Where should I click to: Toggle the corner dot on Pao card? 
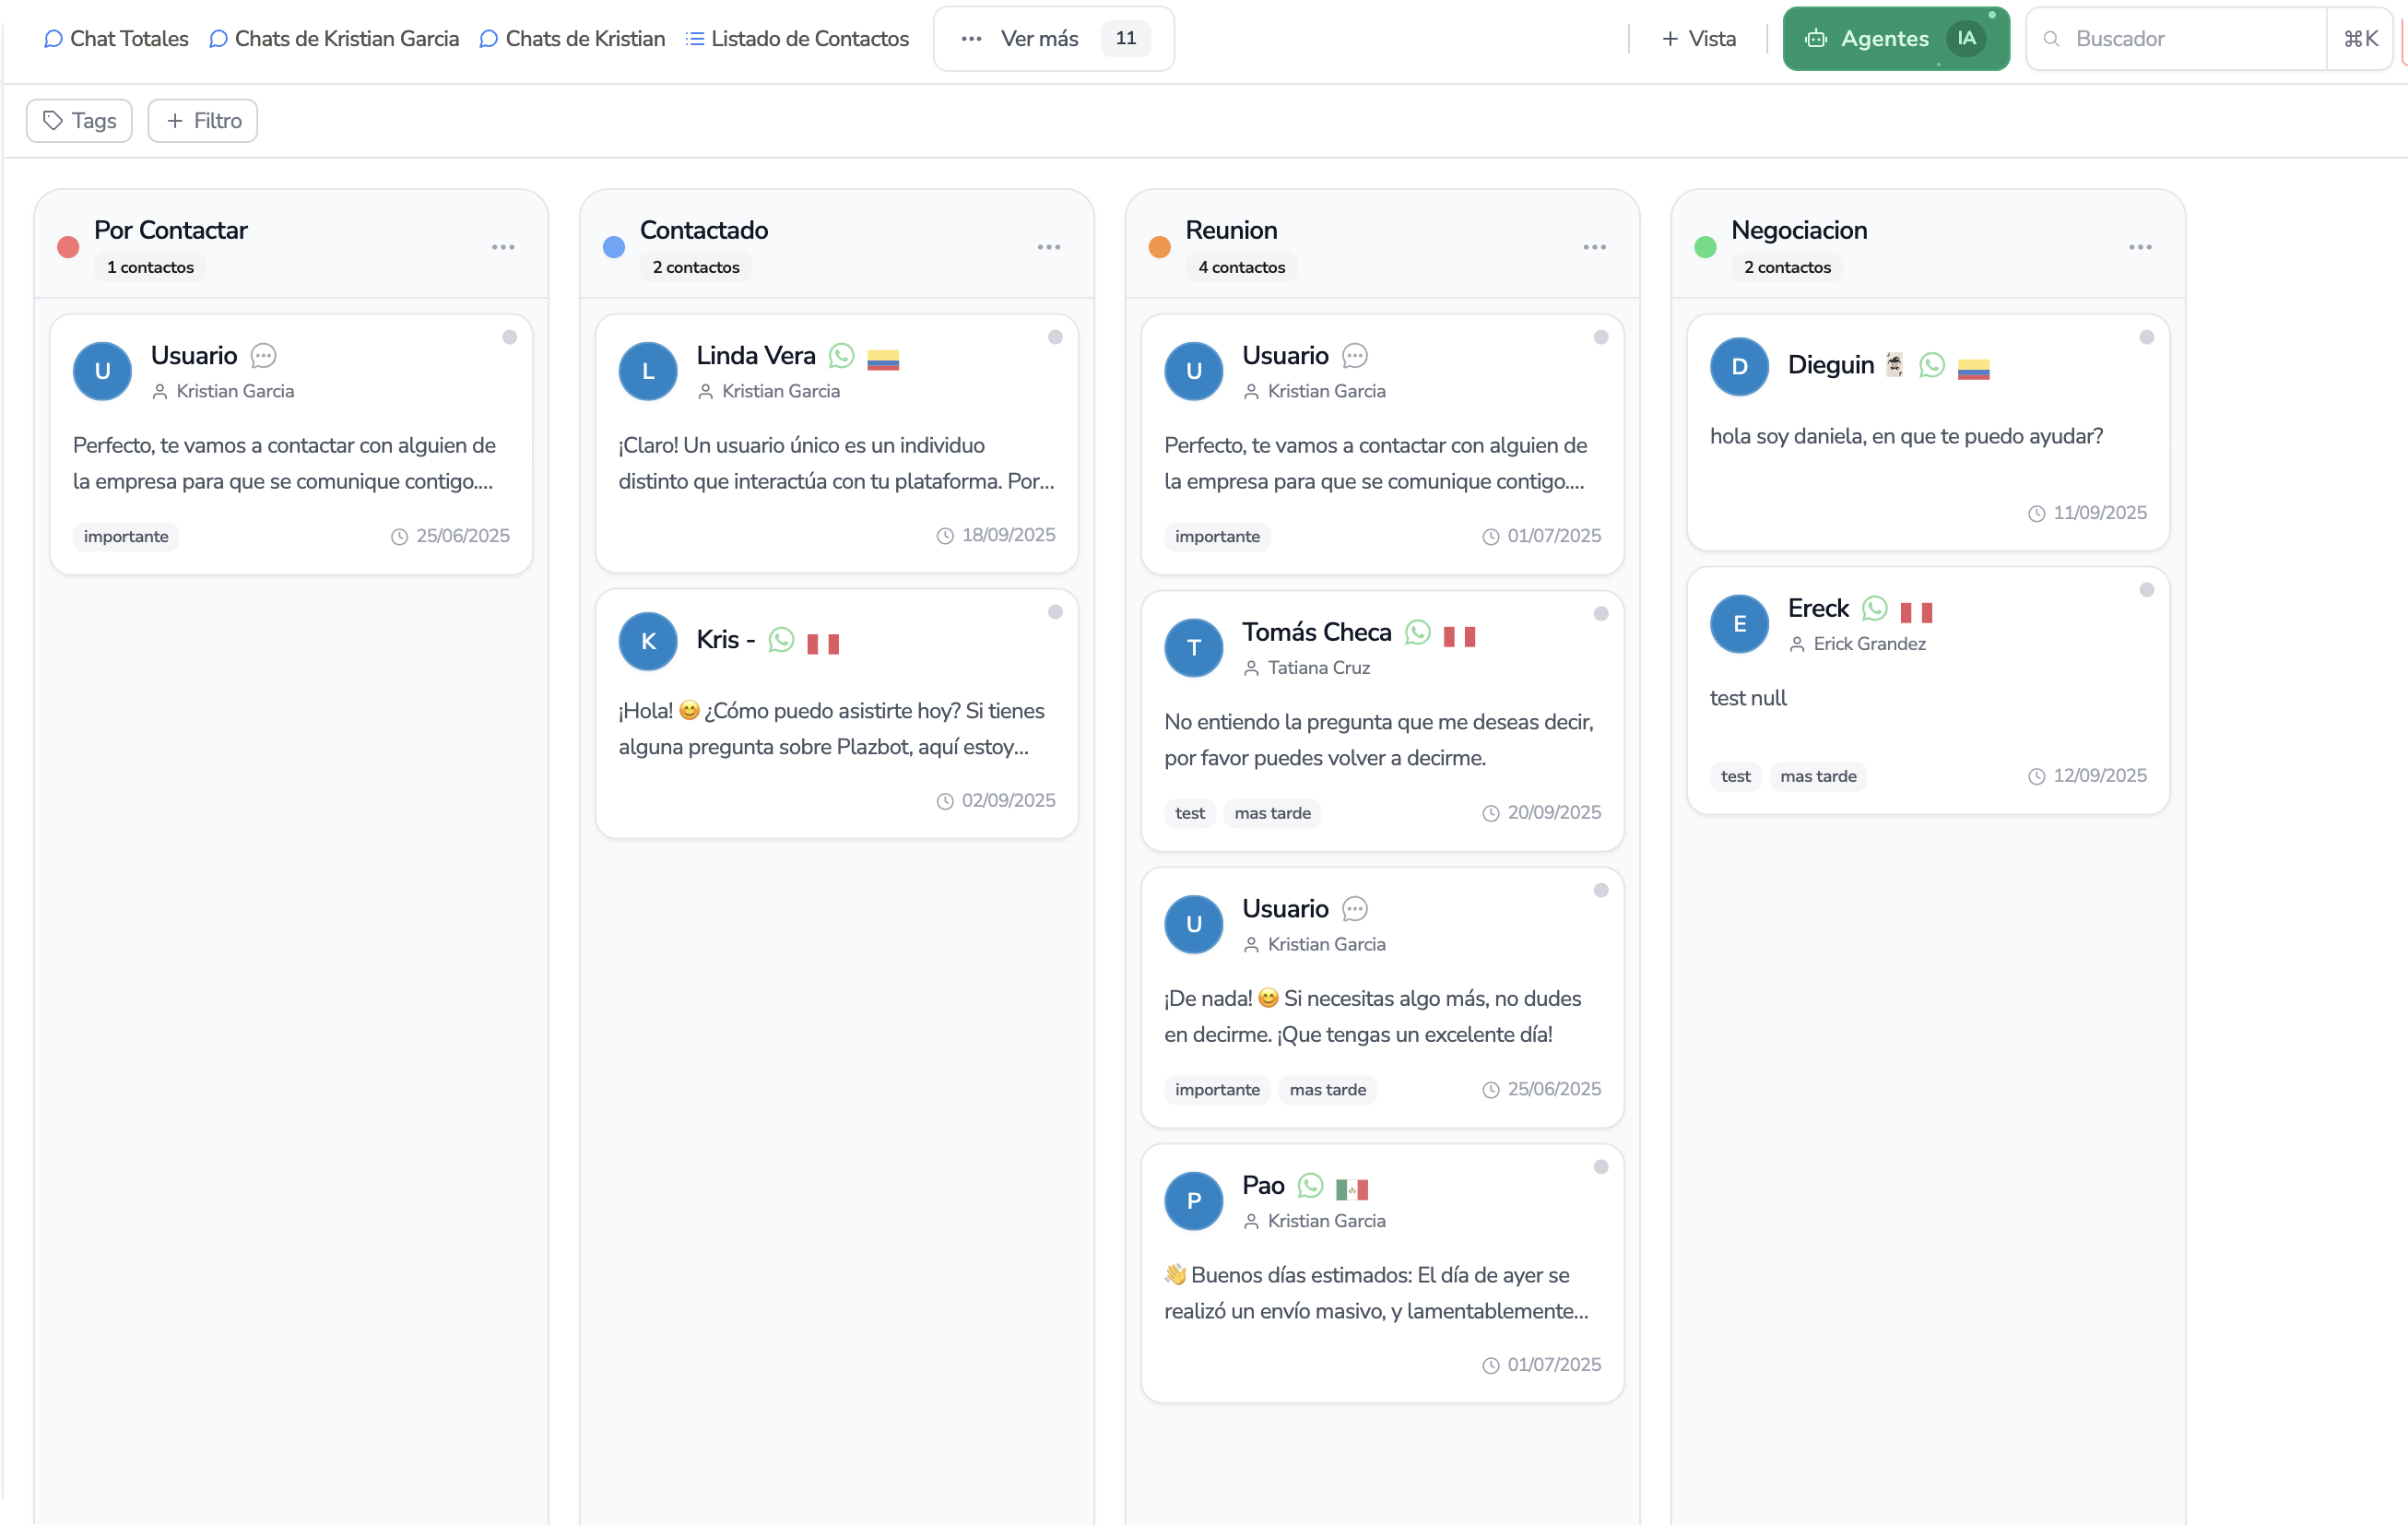pyautogui.click(x=1600, y=1167)
